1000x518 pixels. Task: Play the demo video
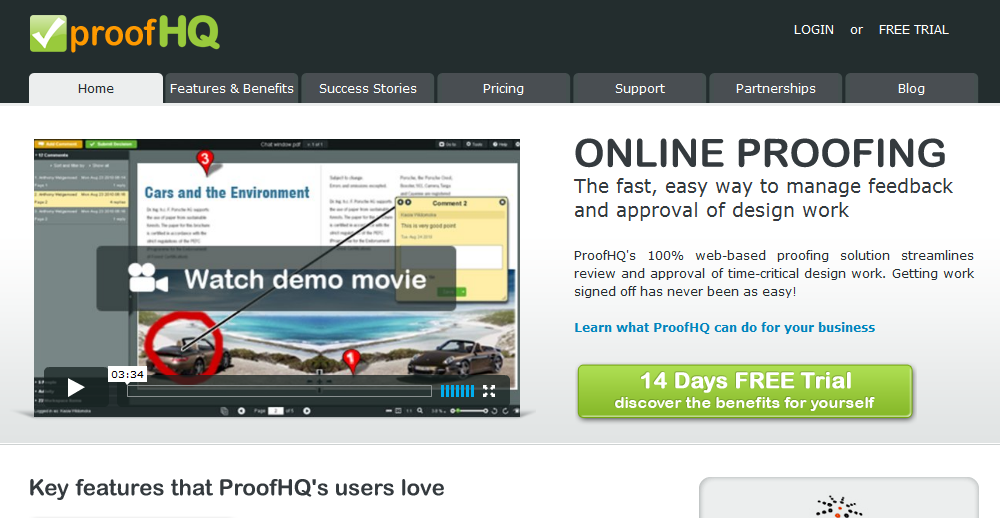(x=76, y=387)
